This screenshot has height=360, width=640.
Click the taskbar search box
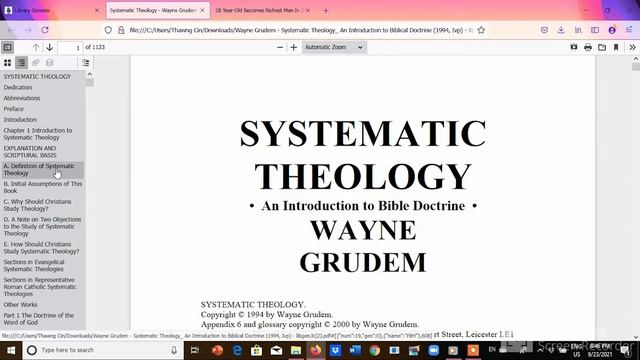click(102, 350)
